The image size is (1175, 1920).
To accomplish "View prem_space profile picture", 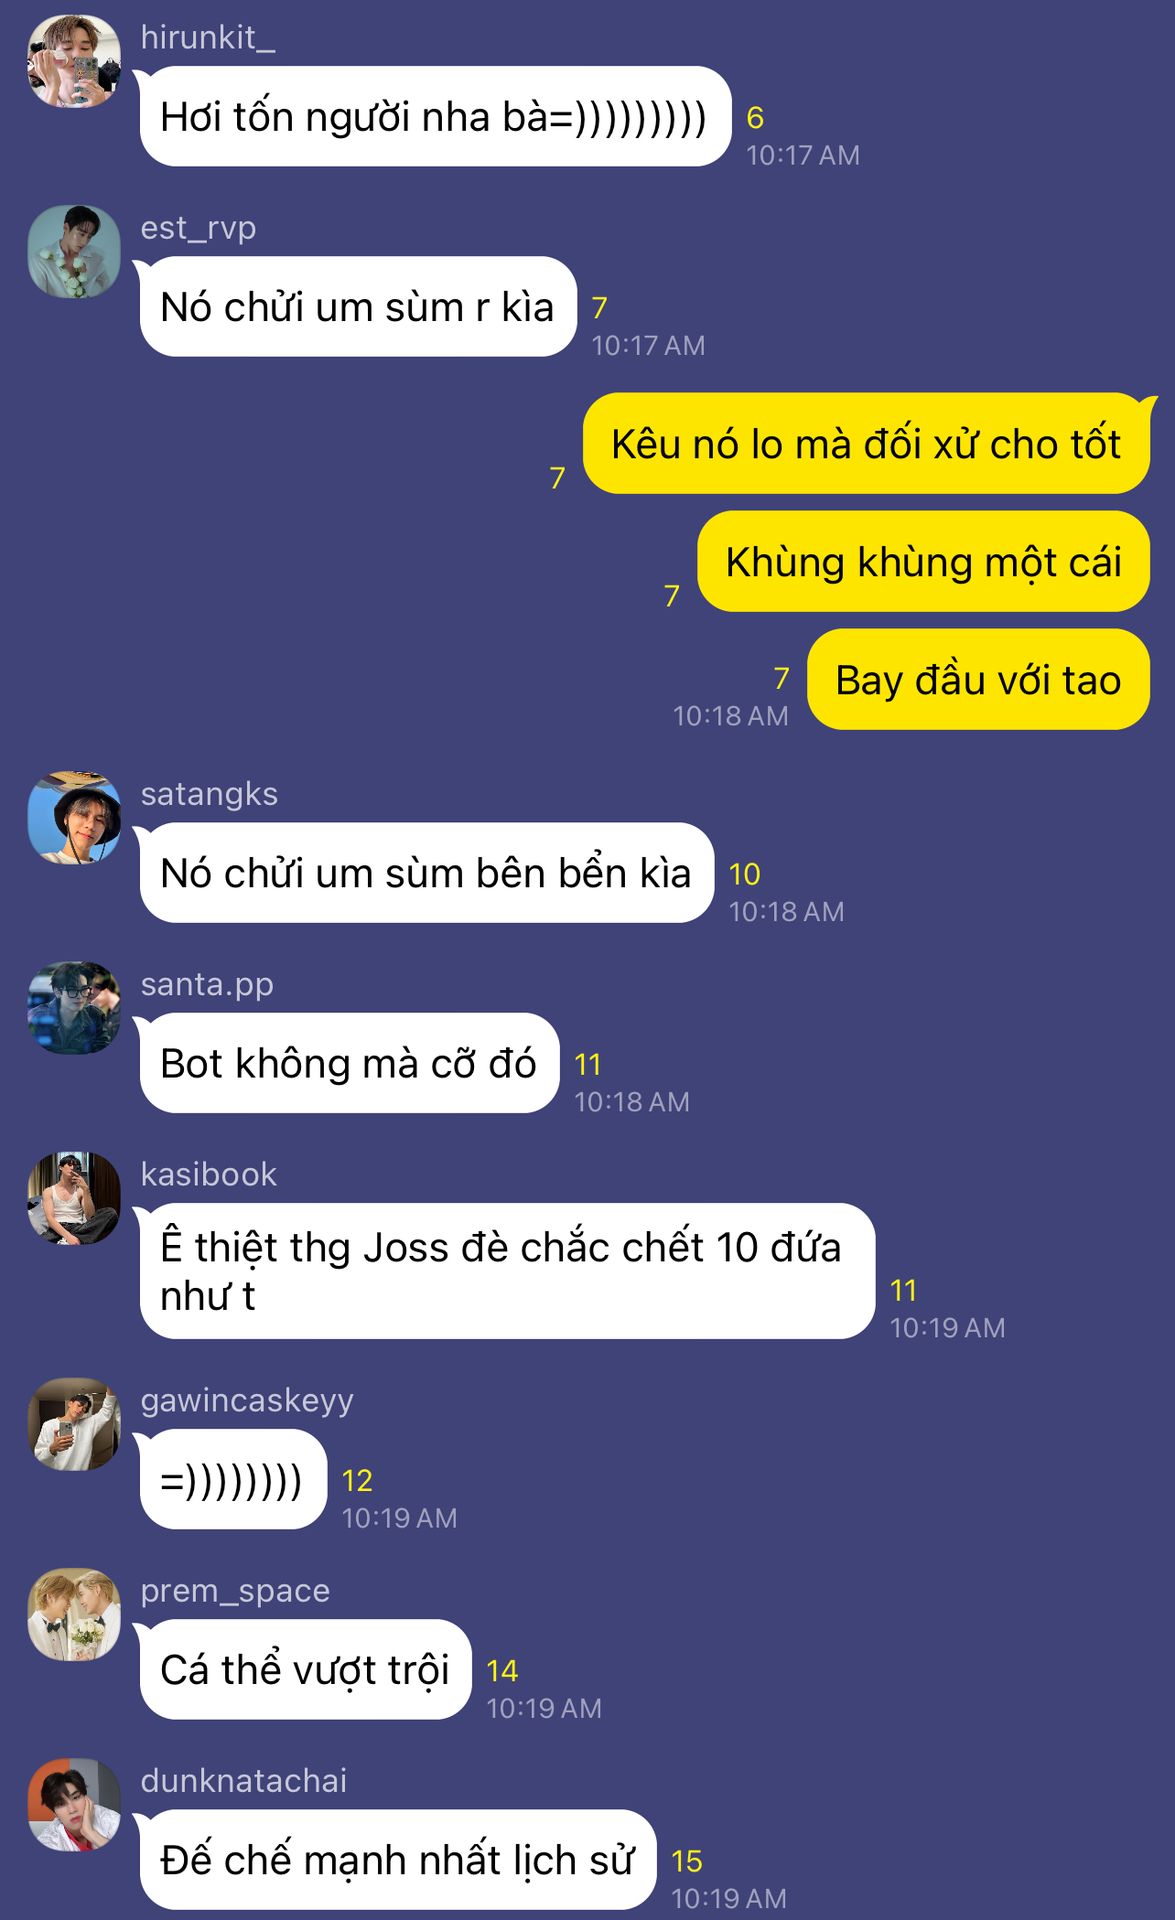I will pos(74,1614).
